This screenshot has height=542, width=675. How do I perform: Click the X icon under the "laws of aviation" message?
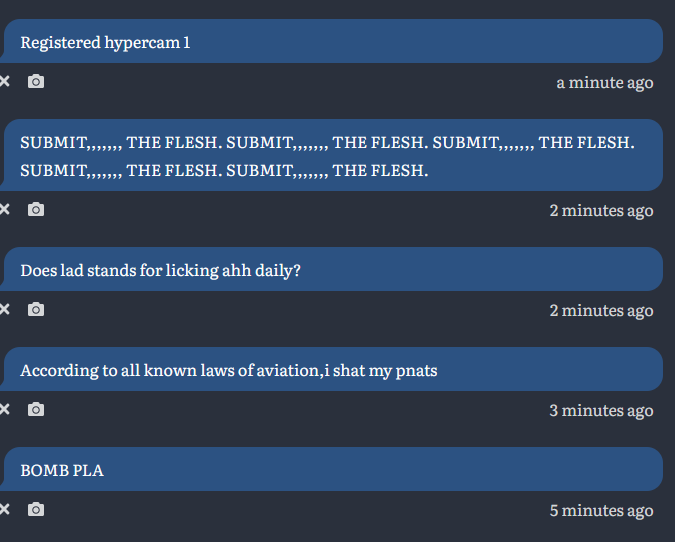5,409
